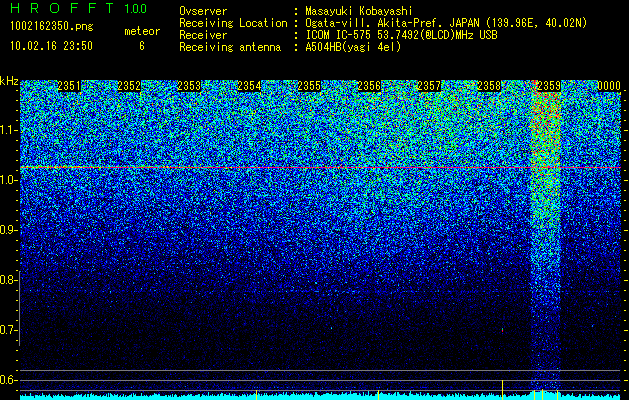The width and height of the screenshot is (629, 400).
Task: Click the 2353 time marker
Action: tap(189, 86)
